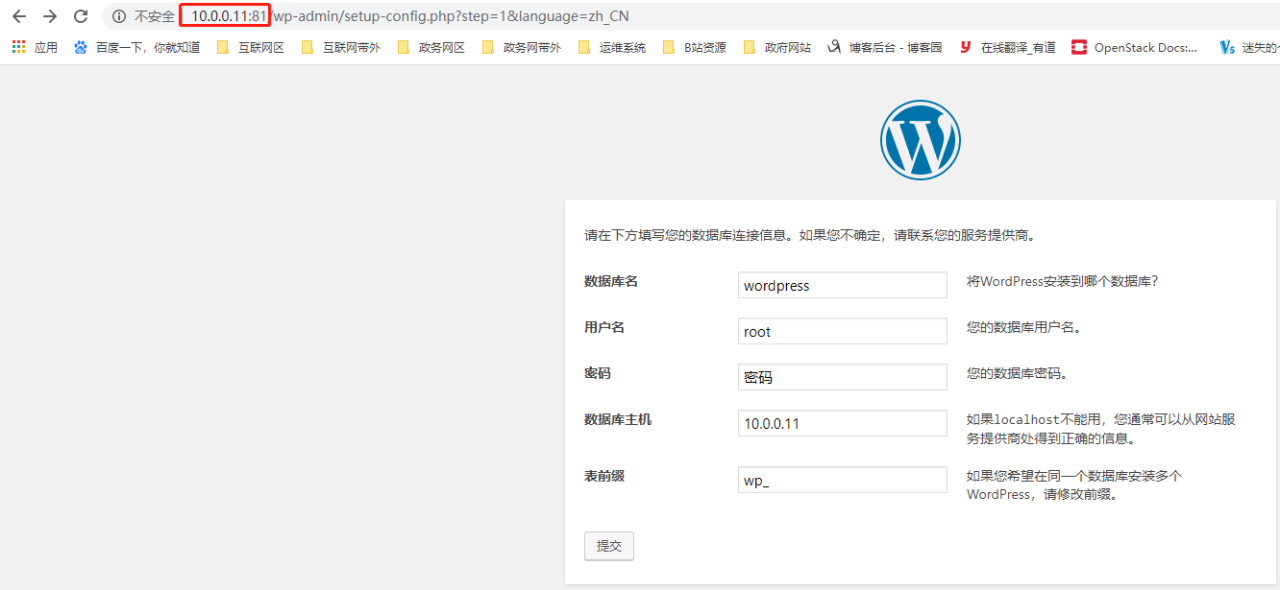The image size is (1280, 590).
Task: Click the address bar URL
Action: [x=410, y=16]
